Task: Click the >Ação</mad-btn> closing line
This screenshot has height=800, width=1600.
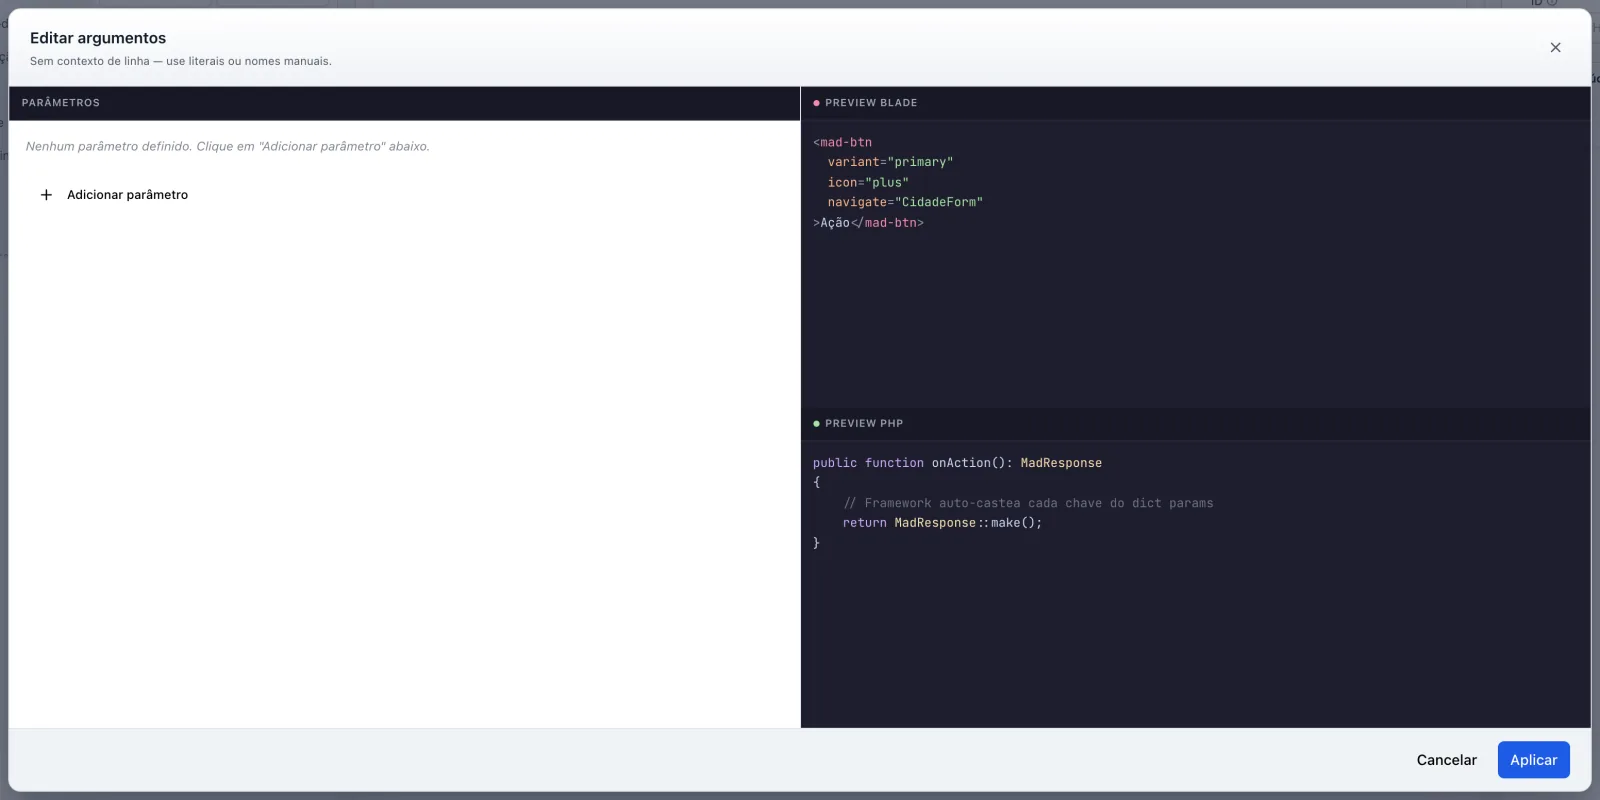Action: (868, 222)
